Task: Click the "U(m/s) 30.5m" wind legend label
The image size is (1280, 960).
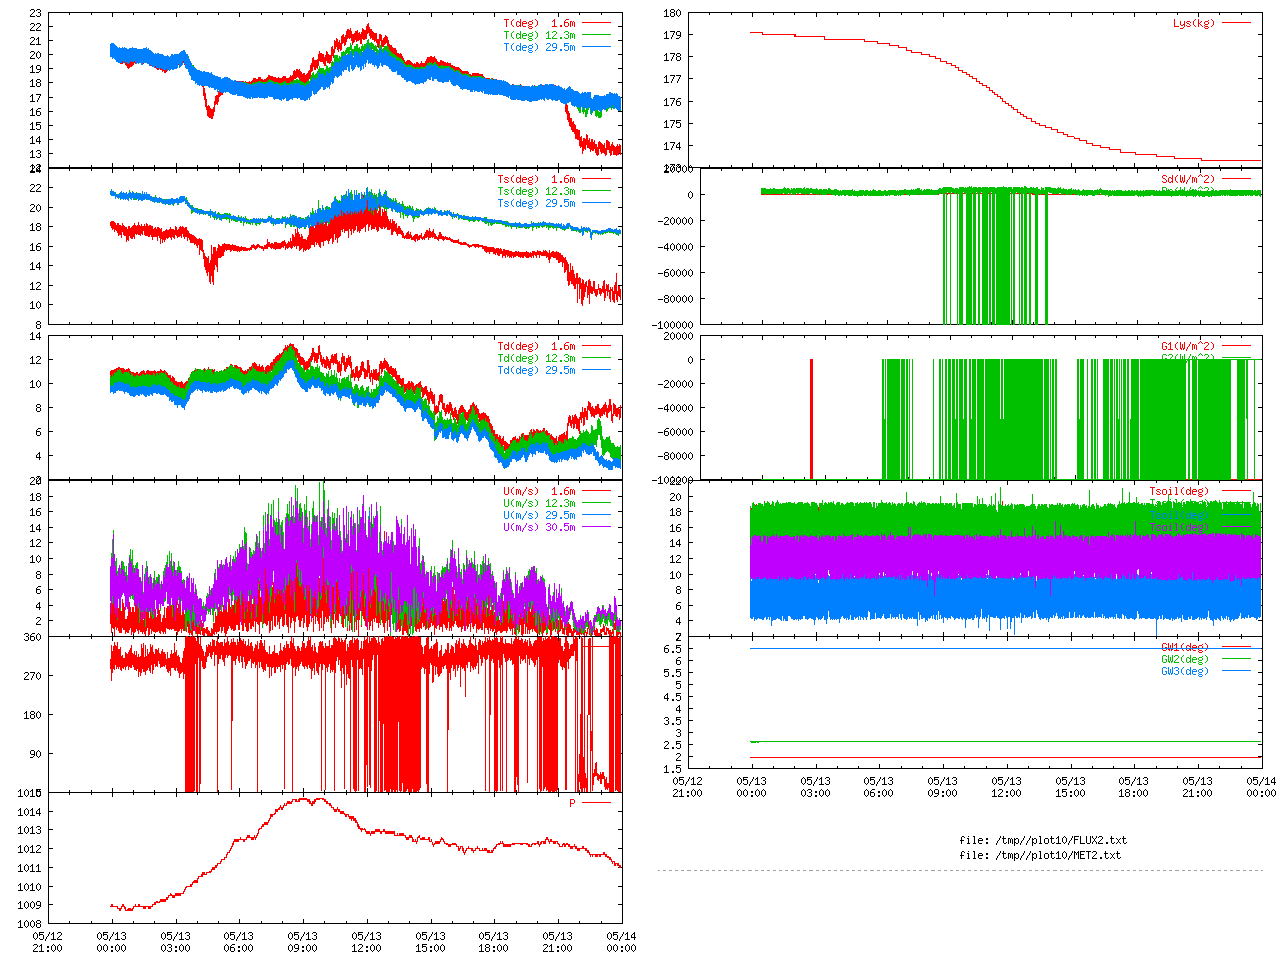Action: pyautogui.click(x=539, y=527)
